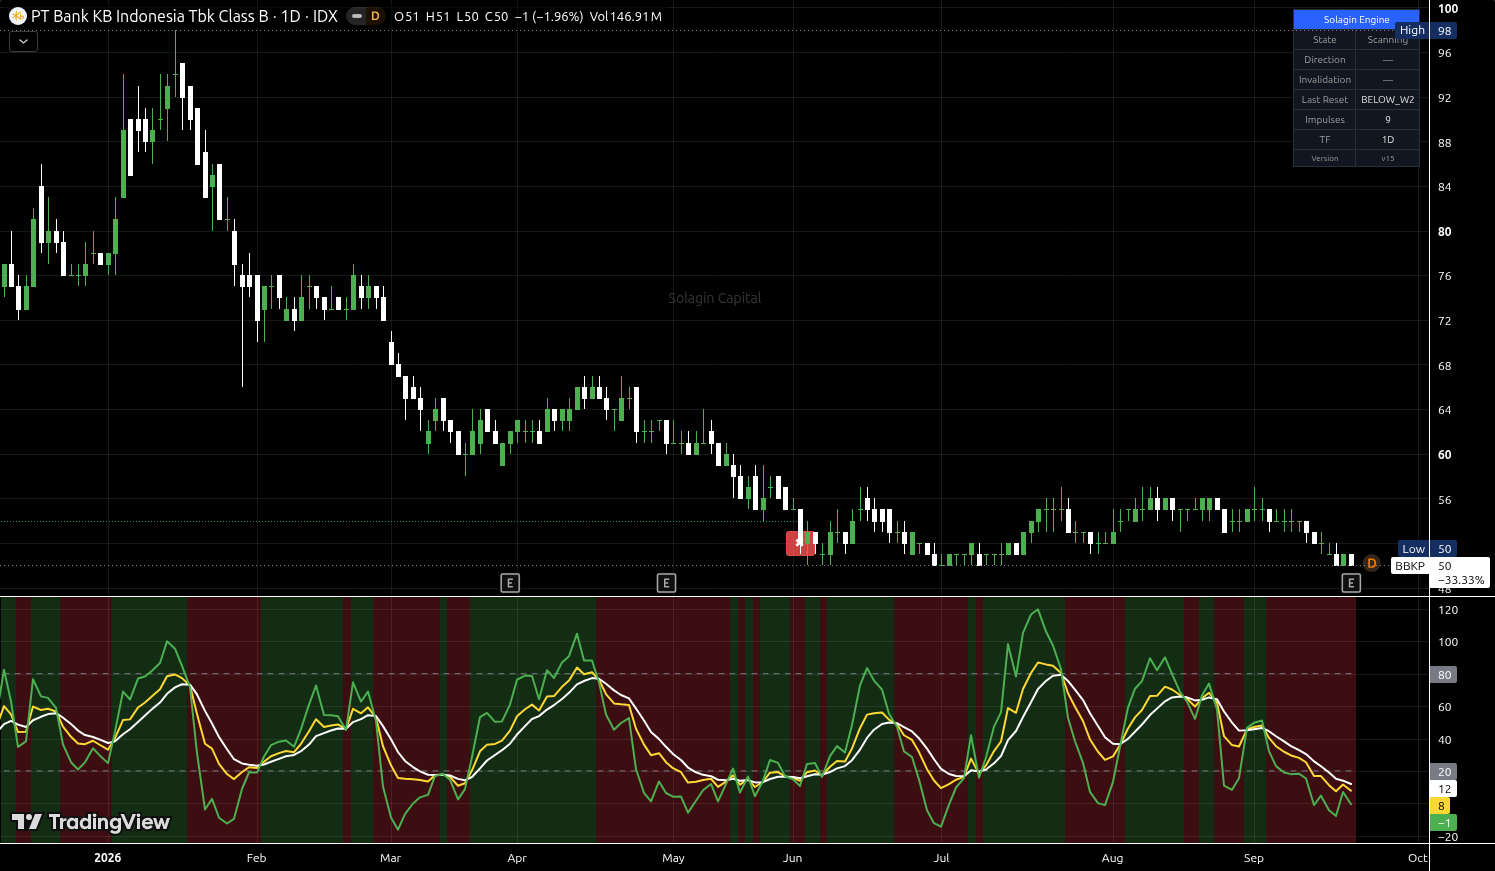The width and height of the screenshot is (1495, 871).
Task: Click the '72' price axis label
Action: (x=1444, y=321)
